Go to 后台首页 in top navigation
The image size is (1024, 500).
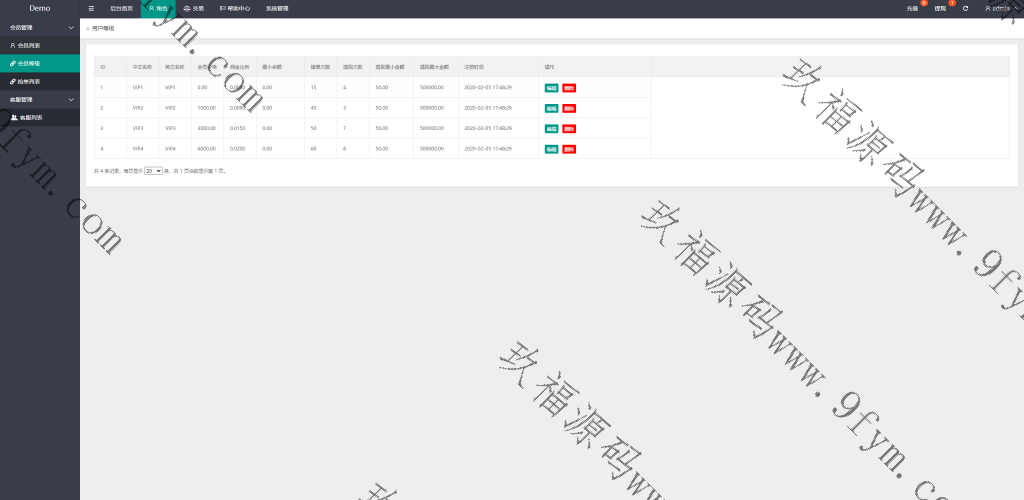coord(121,8)
